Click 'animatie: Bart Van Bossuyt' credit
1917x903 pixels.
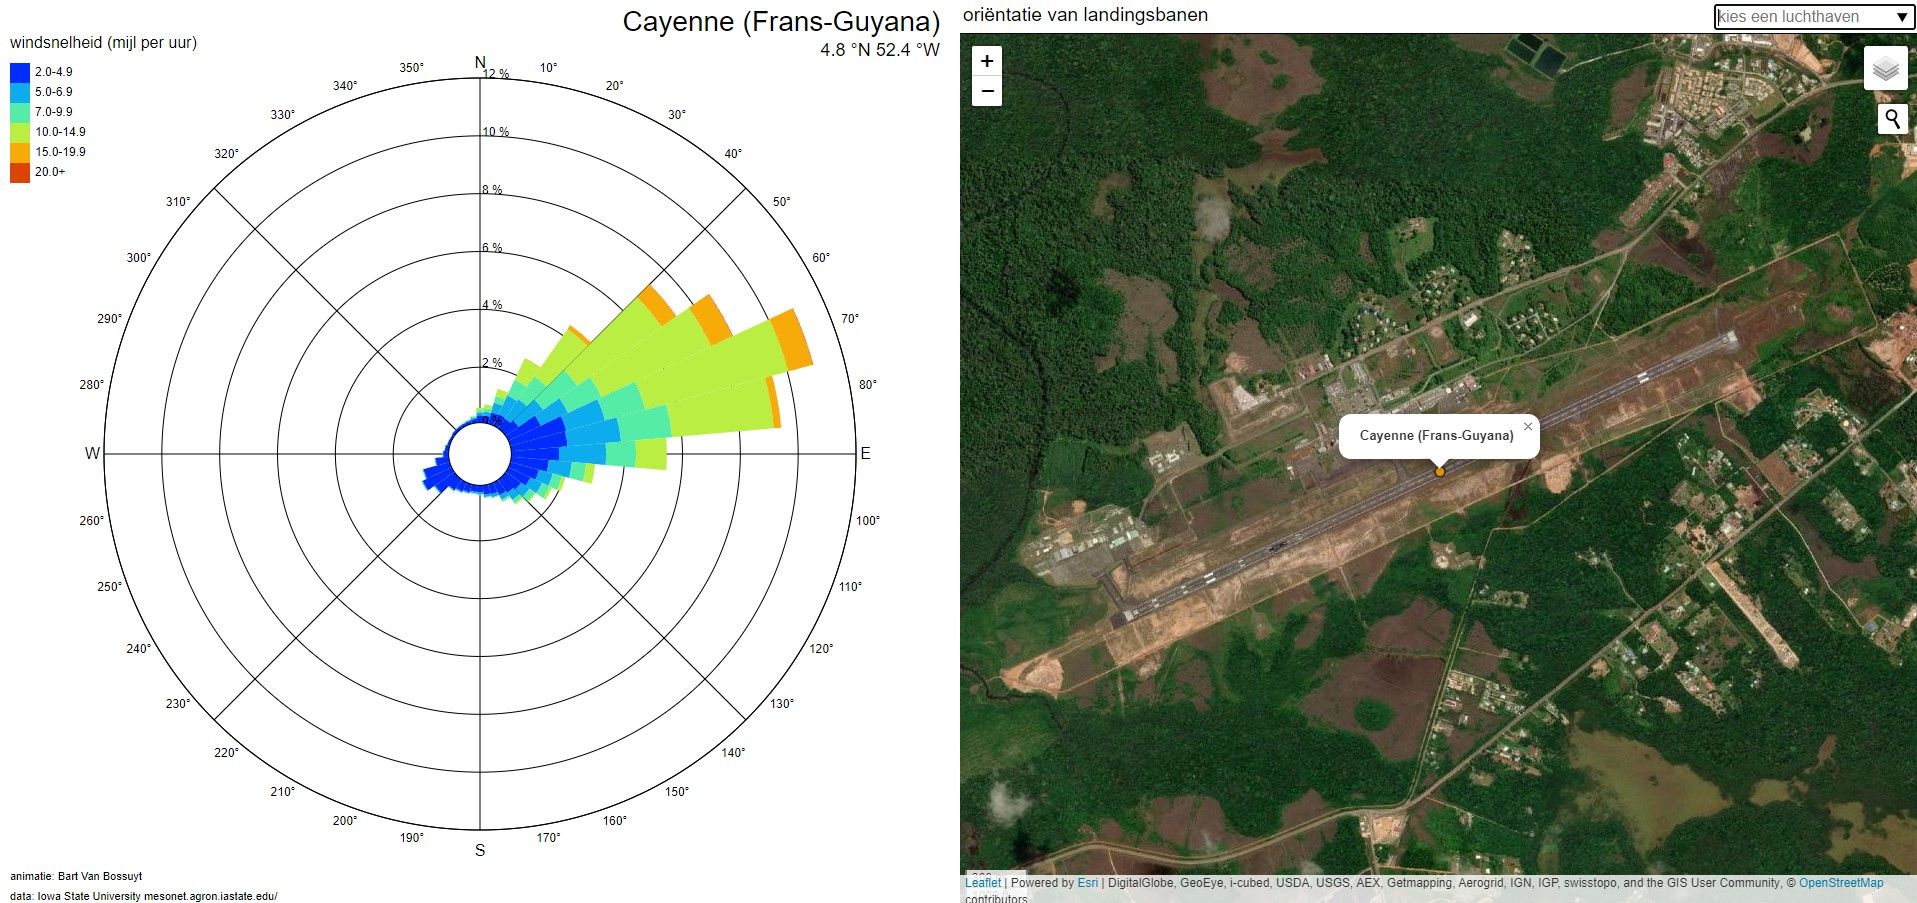tap(76, 876)
